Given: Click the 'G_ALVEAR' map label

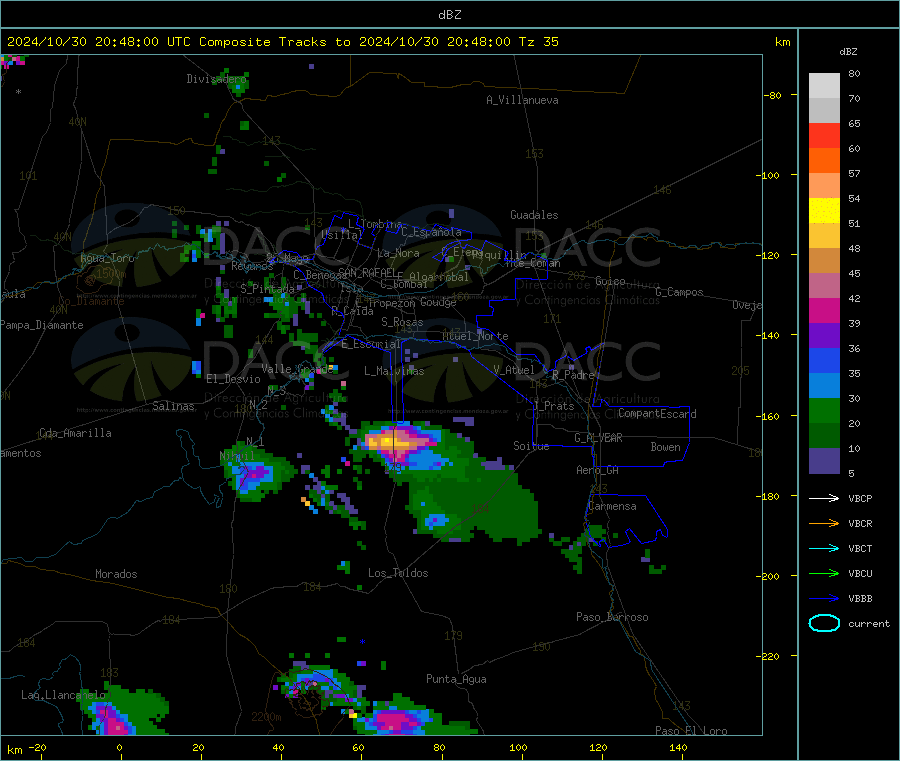Looking at the screenshot, I should click(x=598, y=438).
